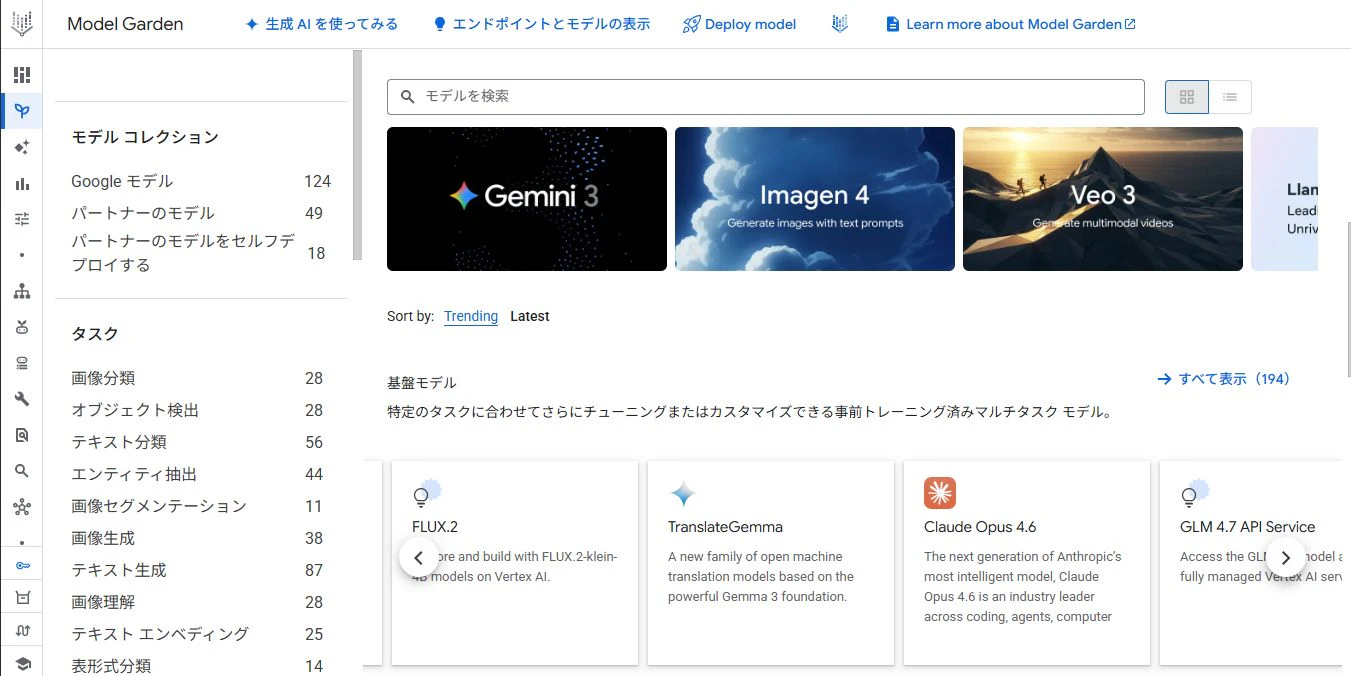
Task: Open the network graph icon in sidebar
Action: click(22, 507)
